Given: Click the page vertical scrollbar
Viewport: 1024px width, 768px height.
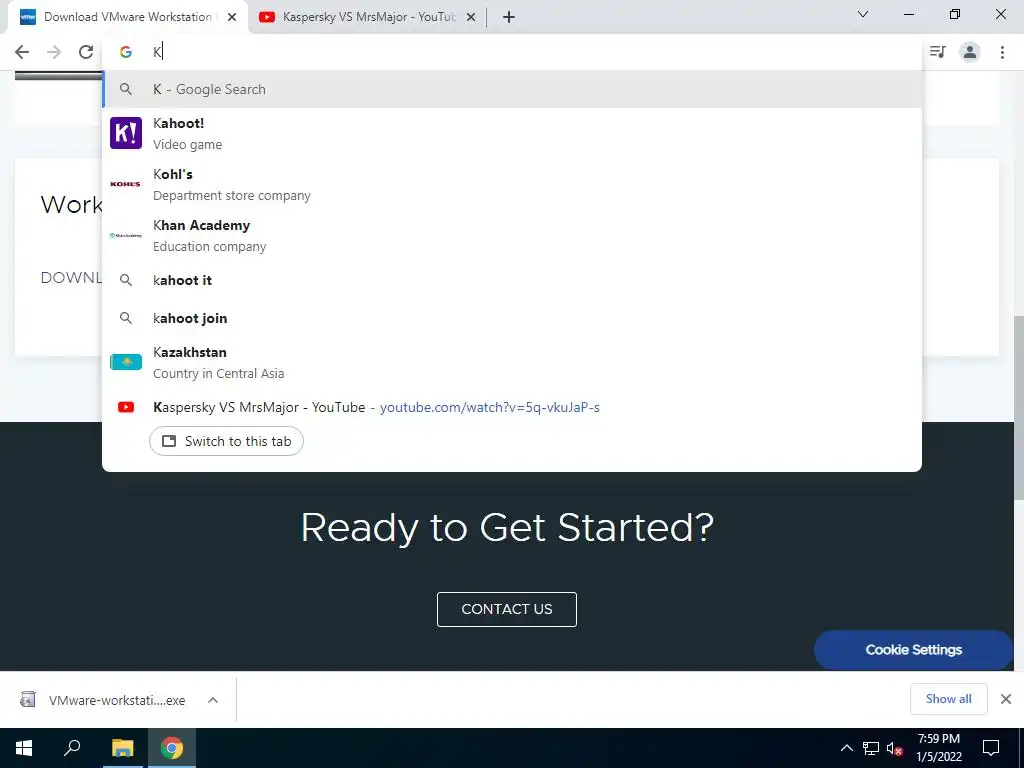Looking at the screenshot, I should (1019, 408).
